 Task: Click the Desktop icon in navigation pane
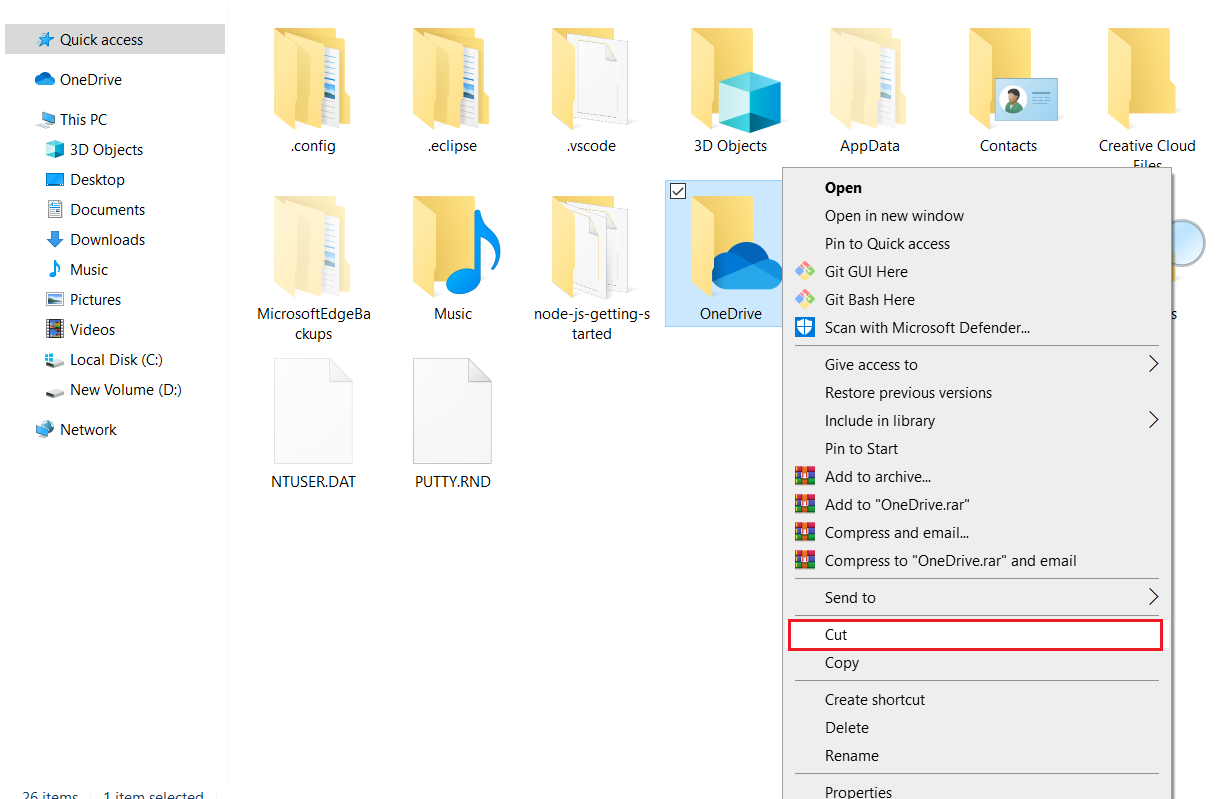click(55, 180)
